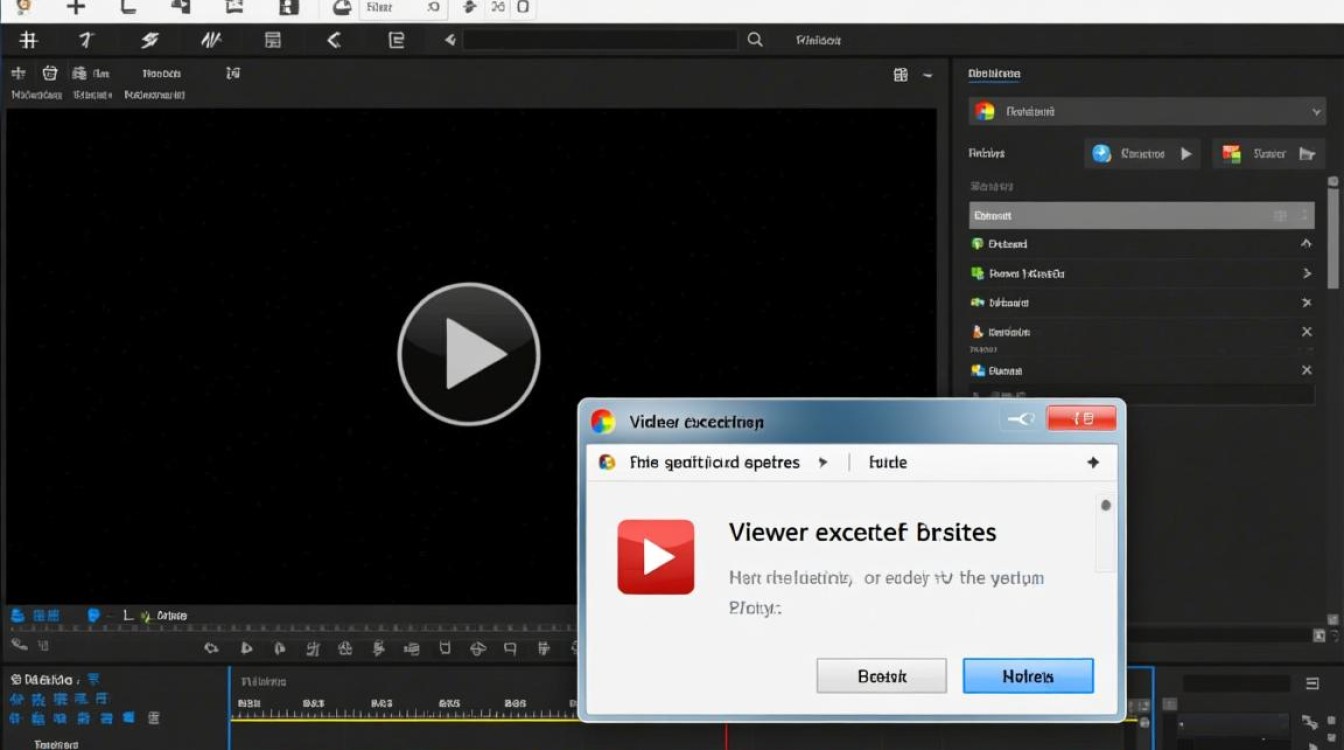Screen dimensions: 1344x750
Task: Click the large play overlay on the video preview
Action: (x=468, y=353)
